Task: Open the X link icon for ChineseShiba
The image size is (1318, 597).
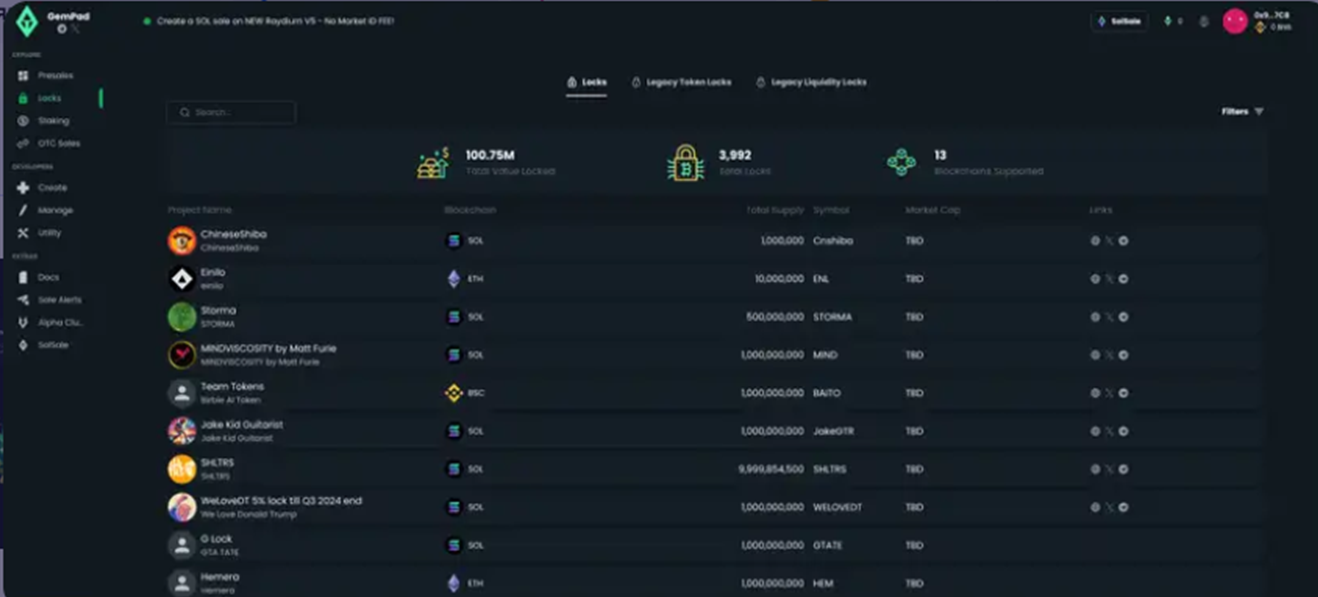Action: coord(1109,241)
